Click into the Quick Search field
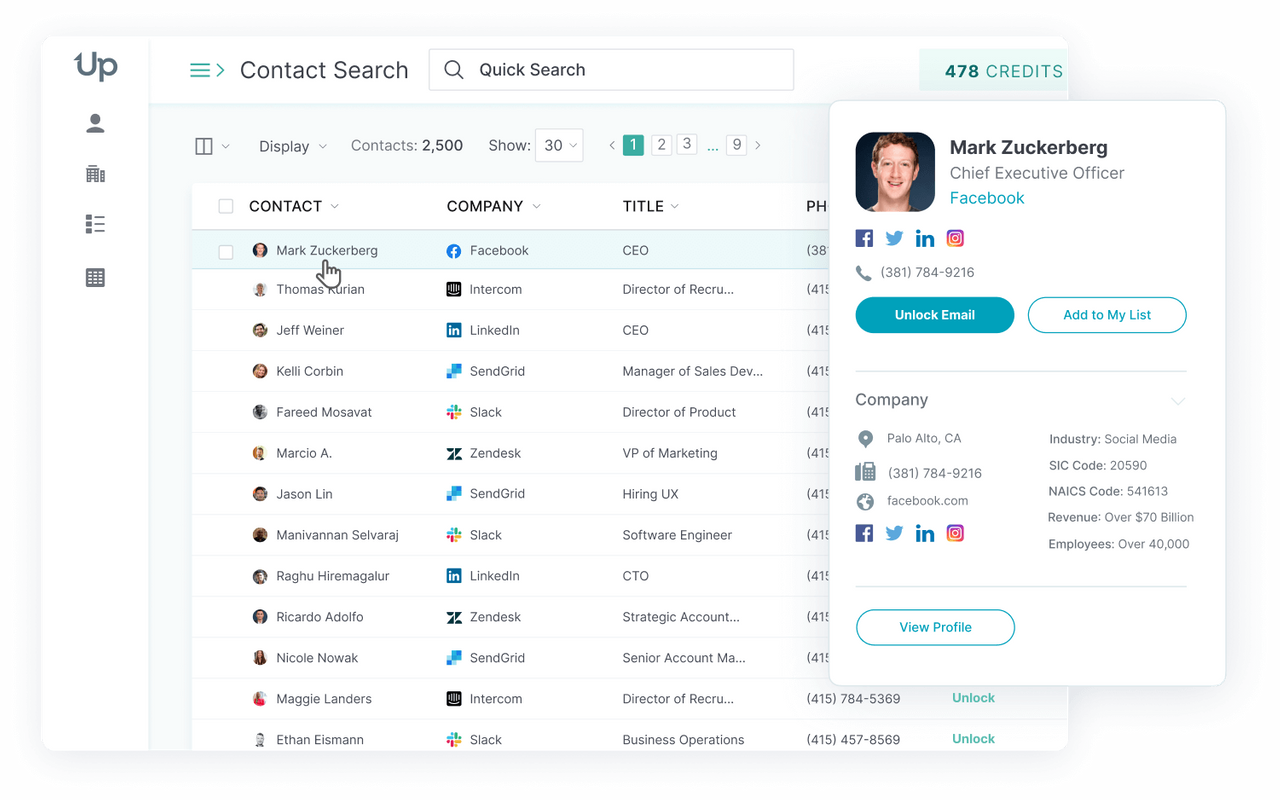Image resolution: width=1280 pixels, height=800 pixels. [611, 70]
